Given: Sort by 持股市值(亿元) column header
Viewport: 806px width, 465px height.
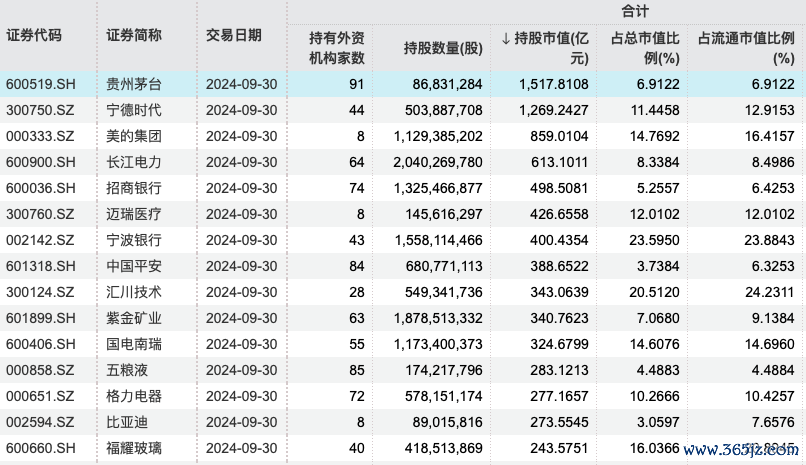Looking at the screenshot, I should tap(545, 48).
